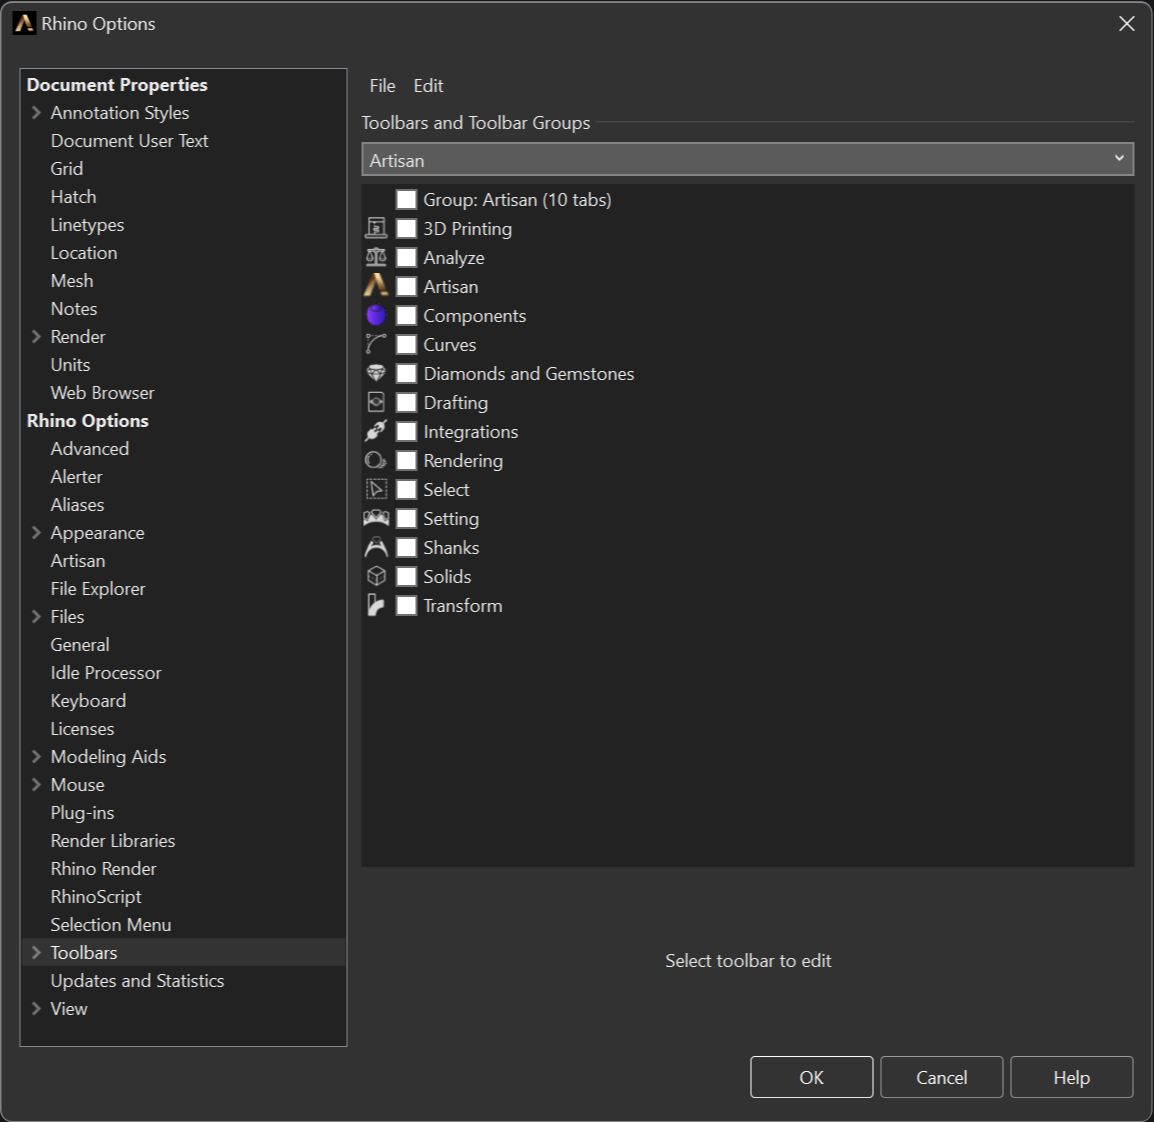The width and height of the screenshot is (1154, 1122).
Task: Select the General options page
Action: 80,645
